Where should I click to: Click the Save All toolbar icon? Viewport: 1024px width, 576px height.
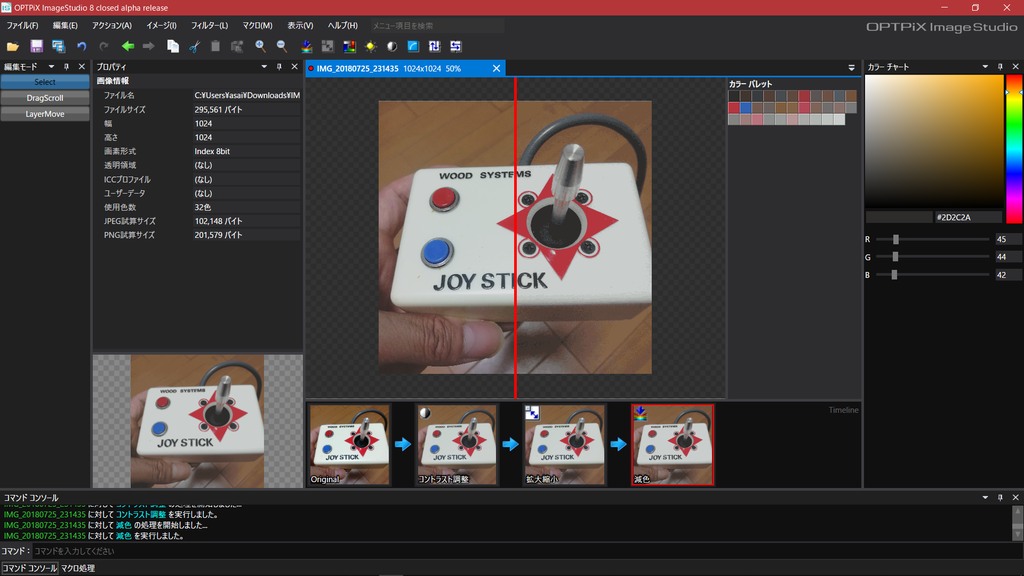[58, 46]
